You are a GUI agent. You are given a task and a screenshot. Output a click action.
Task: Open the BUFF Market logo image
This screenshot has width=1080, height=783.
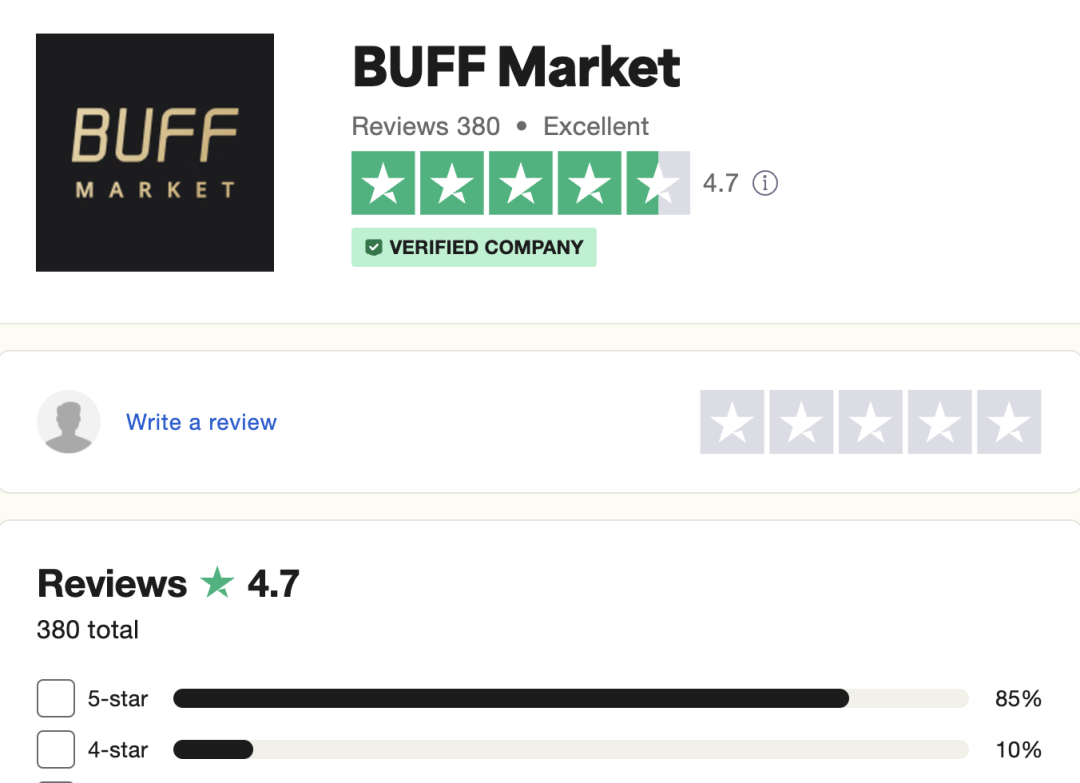pos(155,152)
